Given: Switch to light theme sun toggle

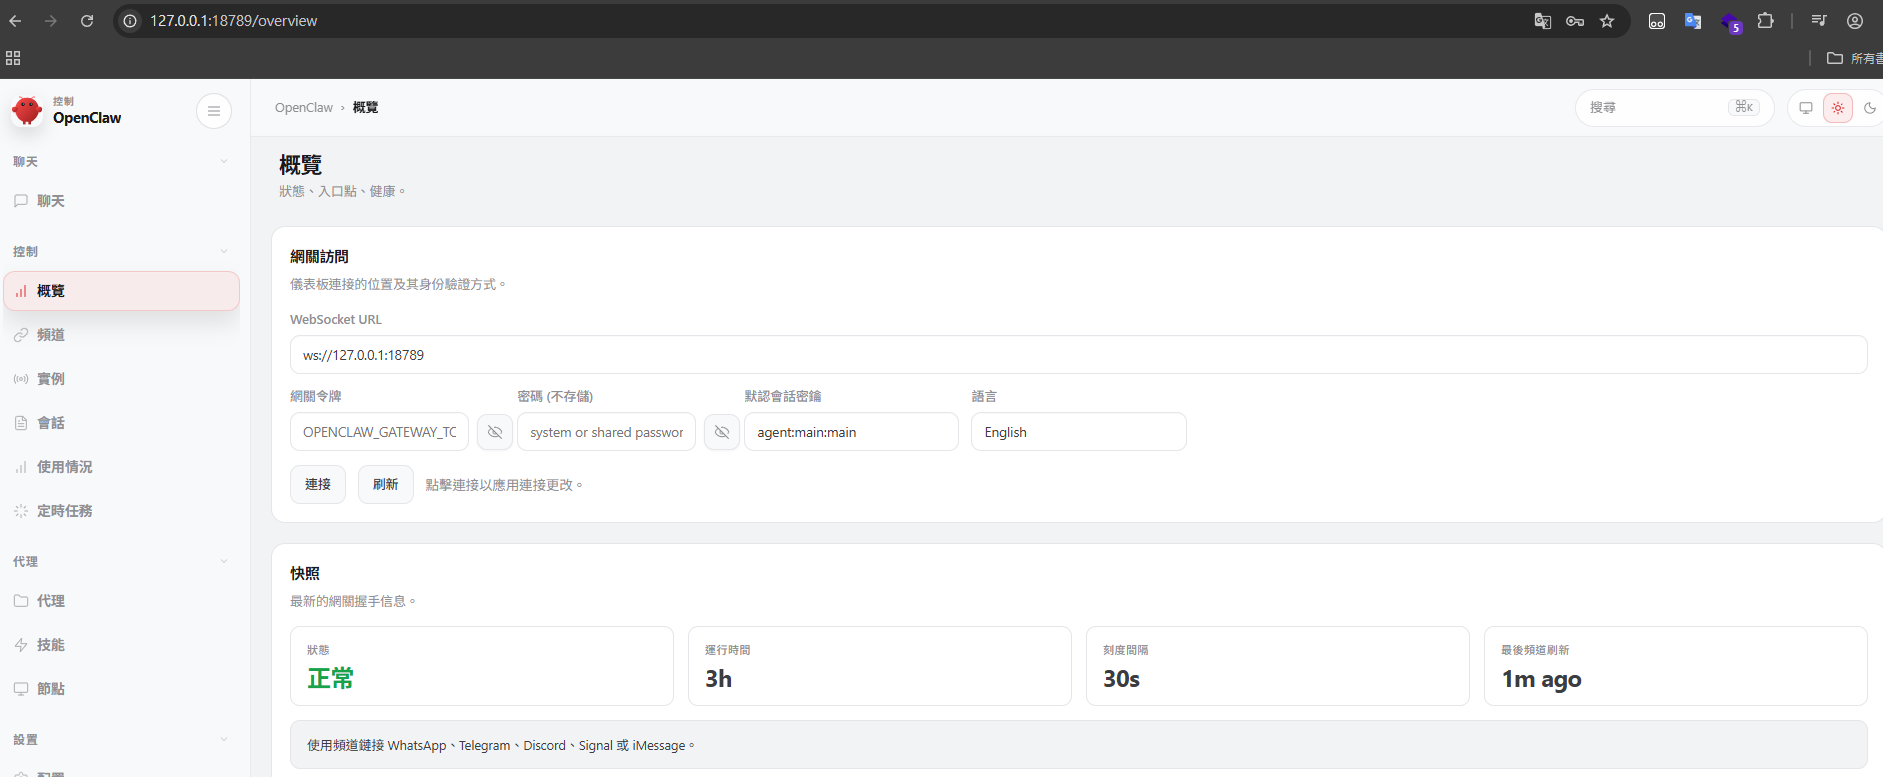Looking at the screenshot, I should 1837,108.
